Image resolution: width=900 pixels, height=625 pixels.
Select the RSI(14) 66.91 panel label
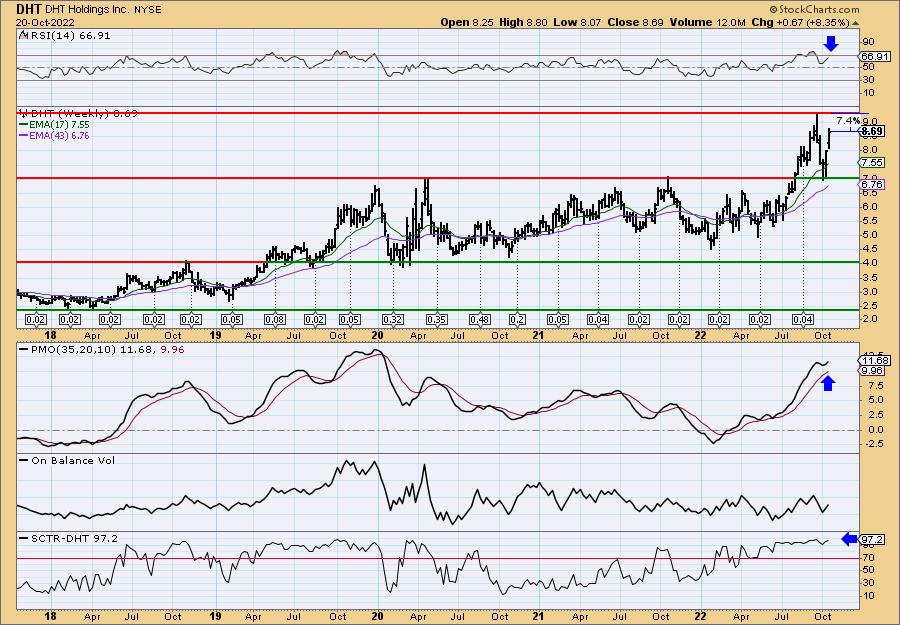[69, 36]
